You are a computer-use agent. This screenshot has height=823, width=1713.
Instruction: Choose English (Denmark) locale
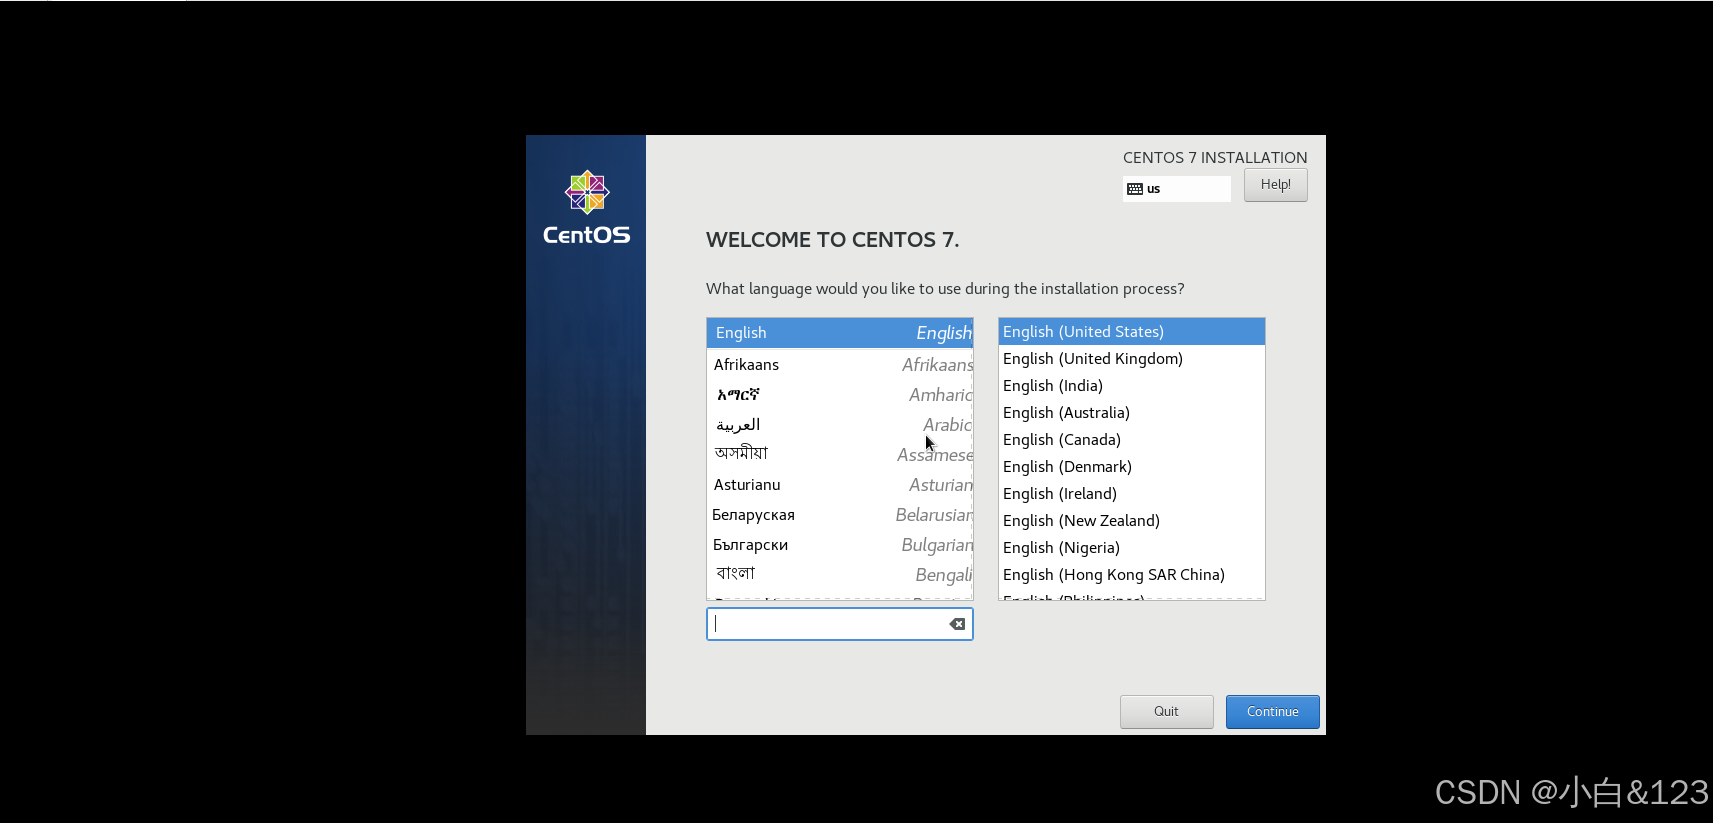pyautogui.click(x=1131, y=467)
